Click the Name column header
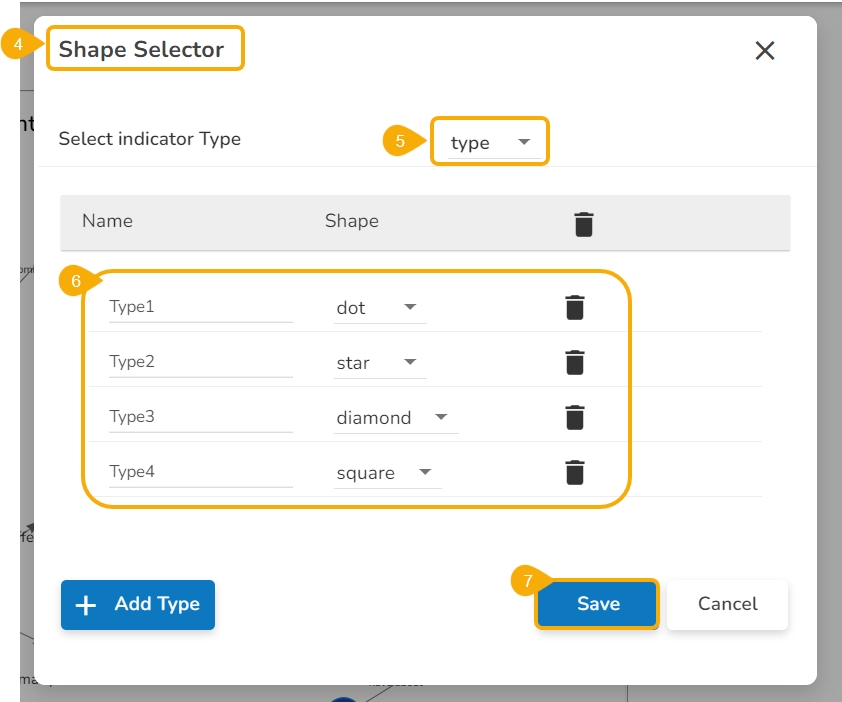 (x=107, y=221)
